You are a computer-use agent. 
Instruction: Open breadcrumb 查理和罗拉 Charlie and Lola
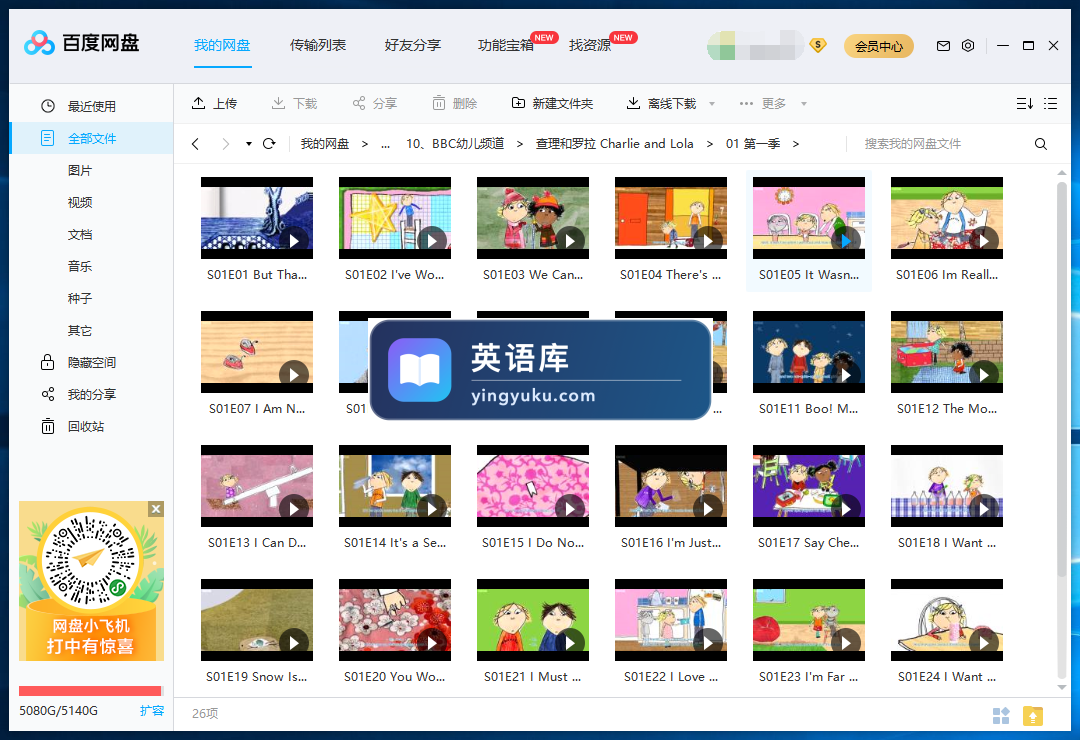[x=614, y=144]
